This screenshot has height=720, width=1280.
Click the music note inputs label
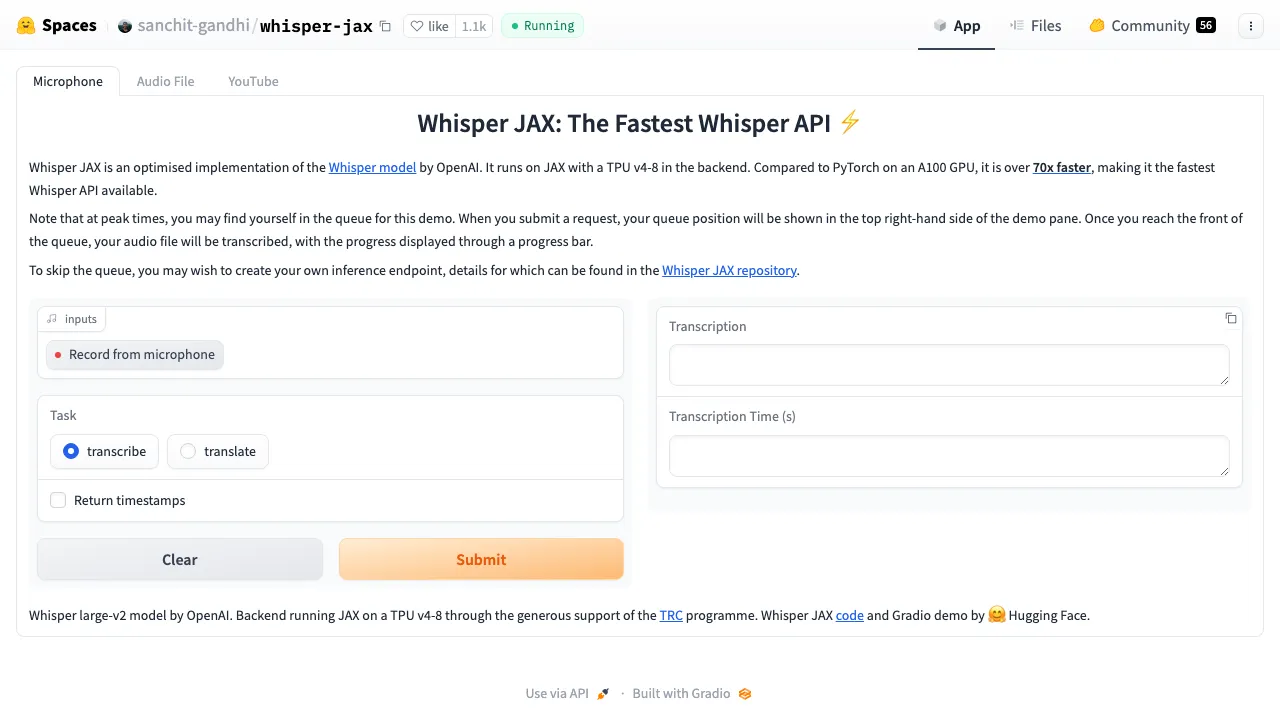pos(72,319)
